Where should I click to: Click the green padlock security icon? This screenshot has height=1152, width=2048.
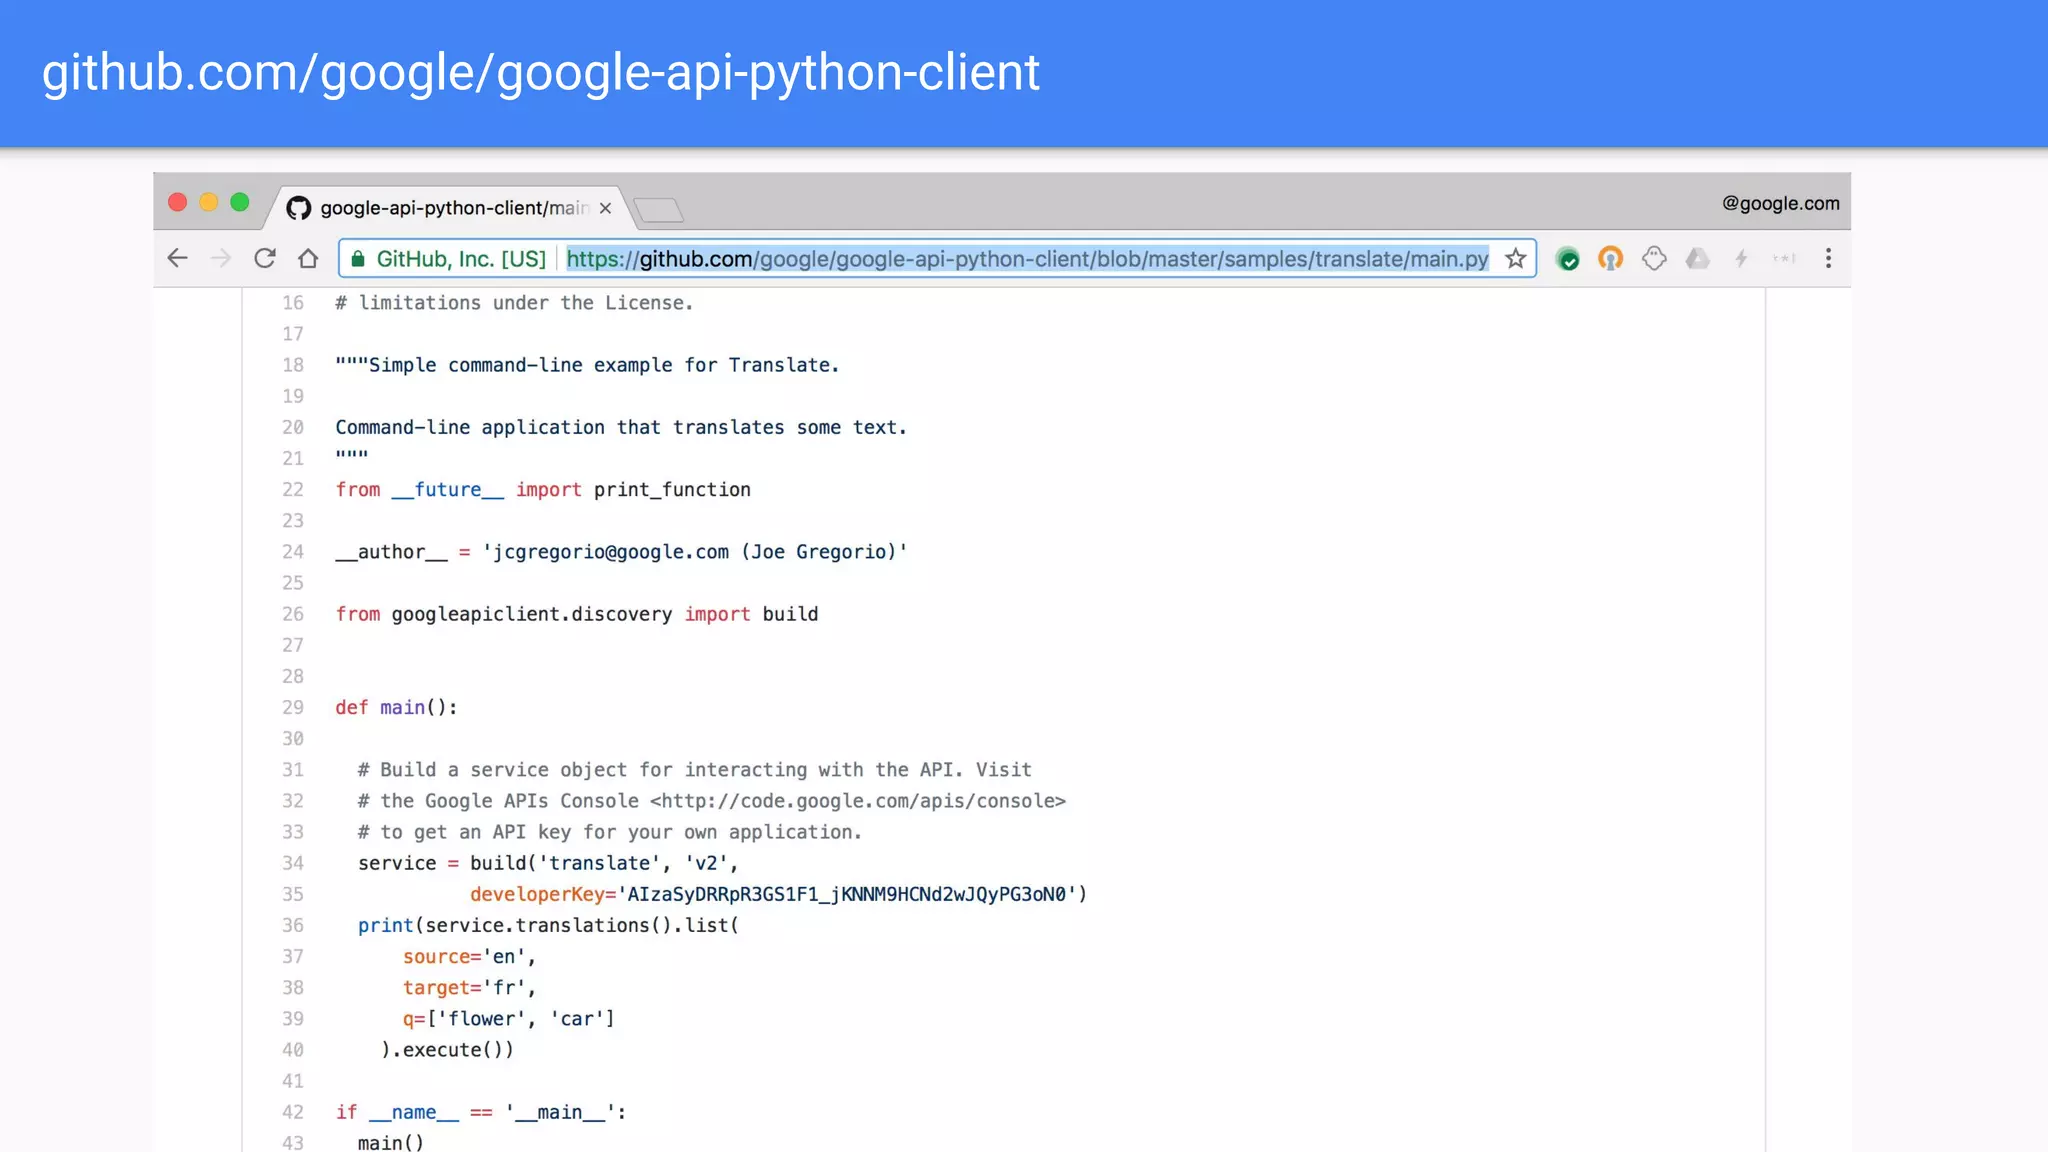click(358, 259)
